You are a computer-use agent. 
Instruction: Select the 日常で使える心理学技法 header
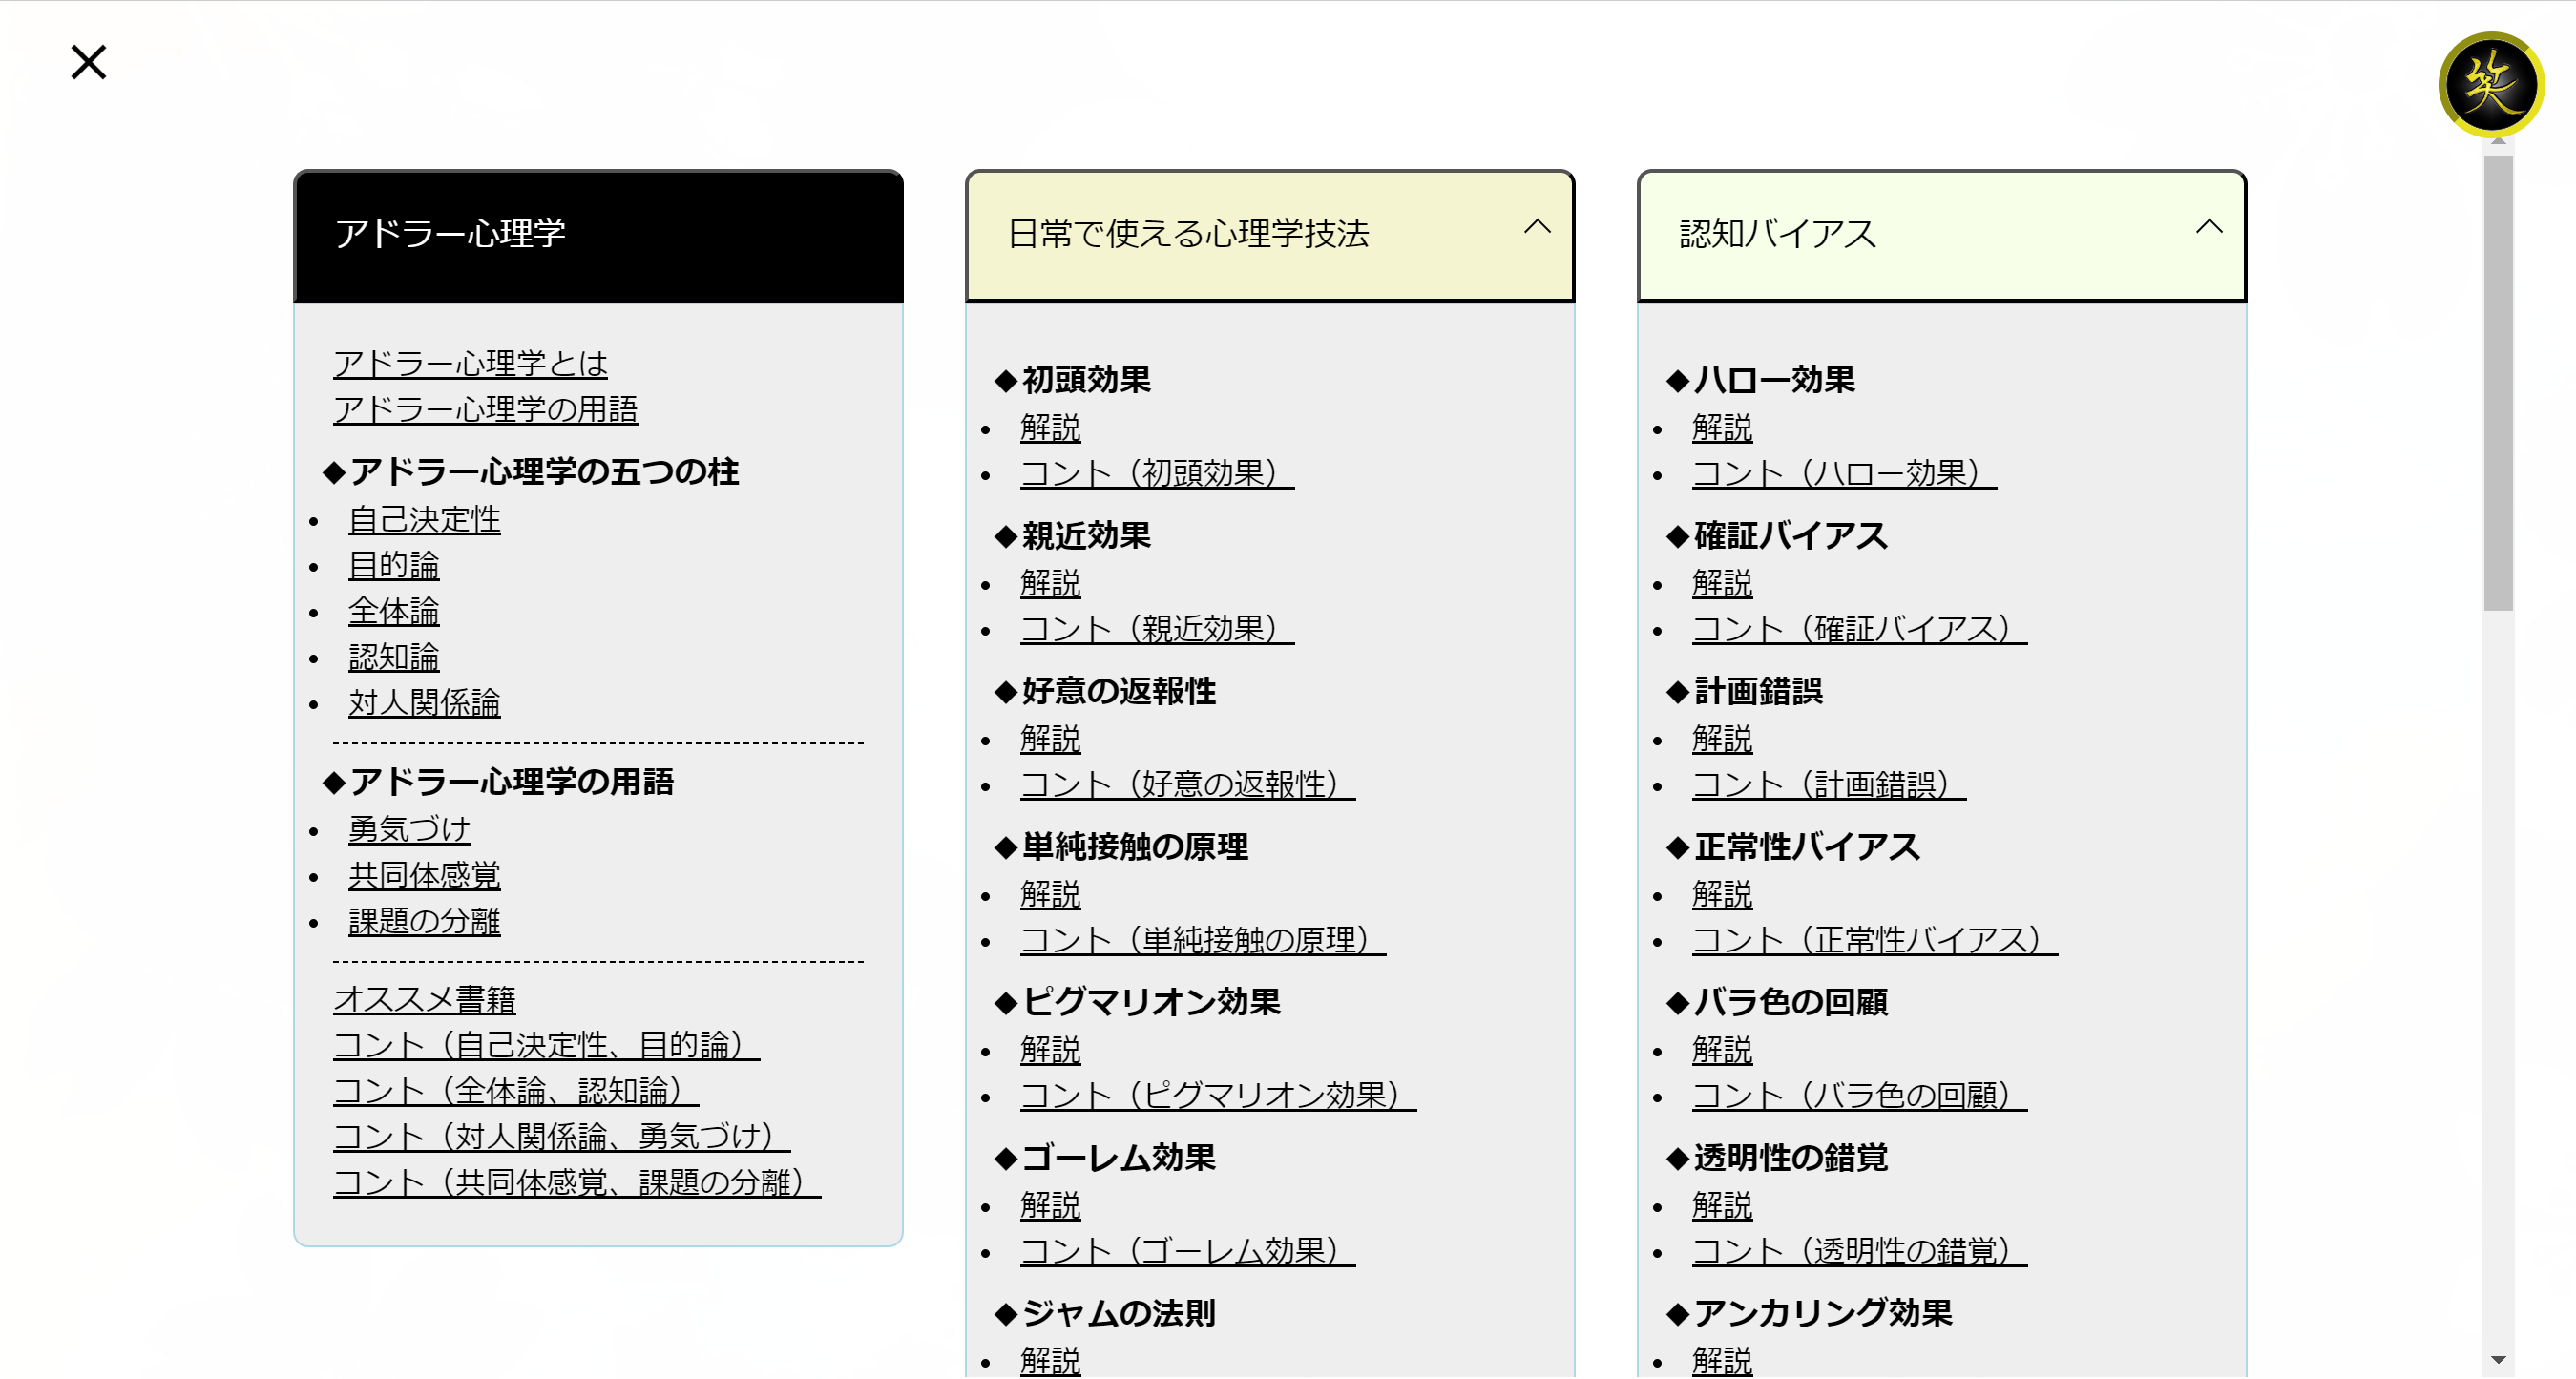click(x=1269, y=236)
